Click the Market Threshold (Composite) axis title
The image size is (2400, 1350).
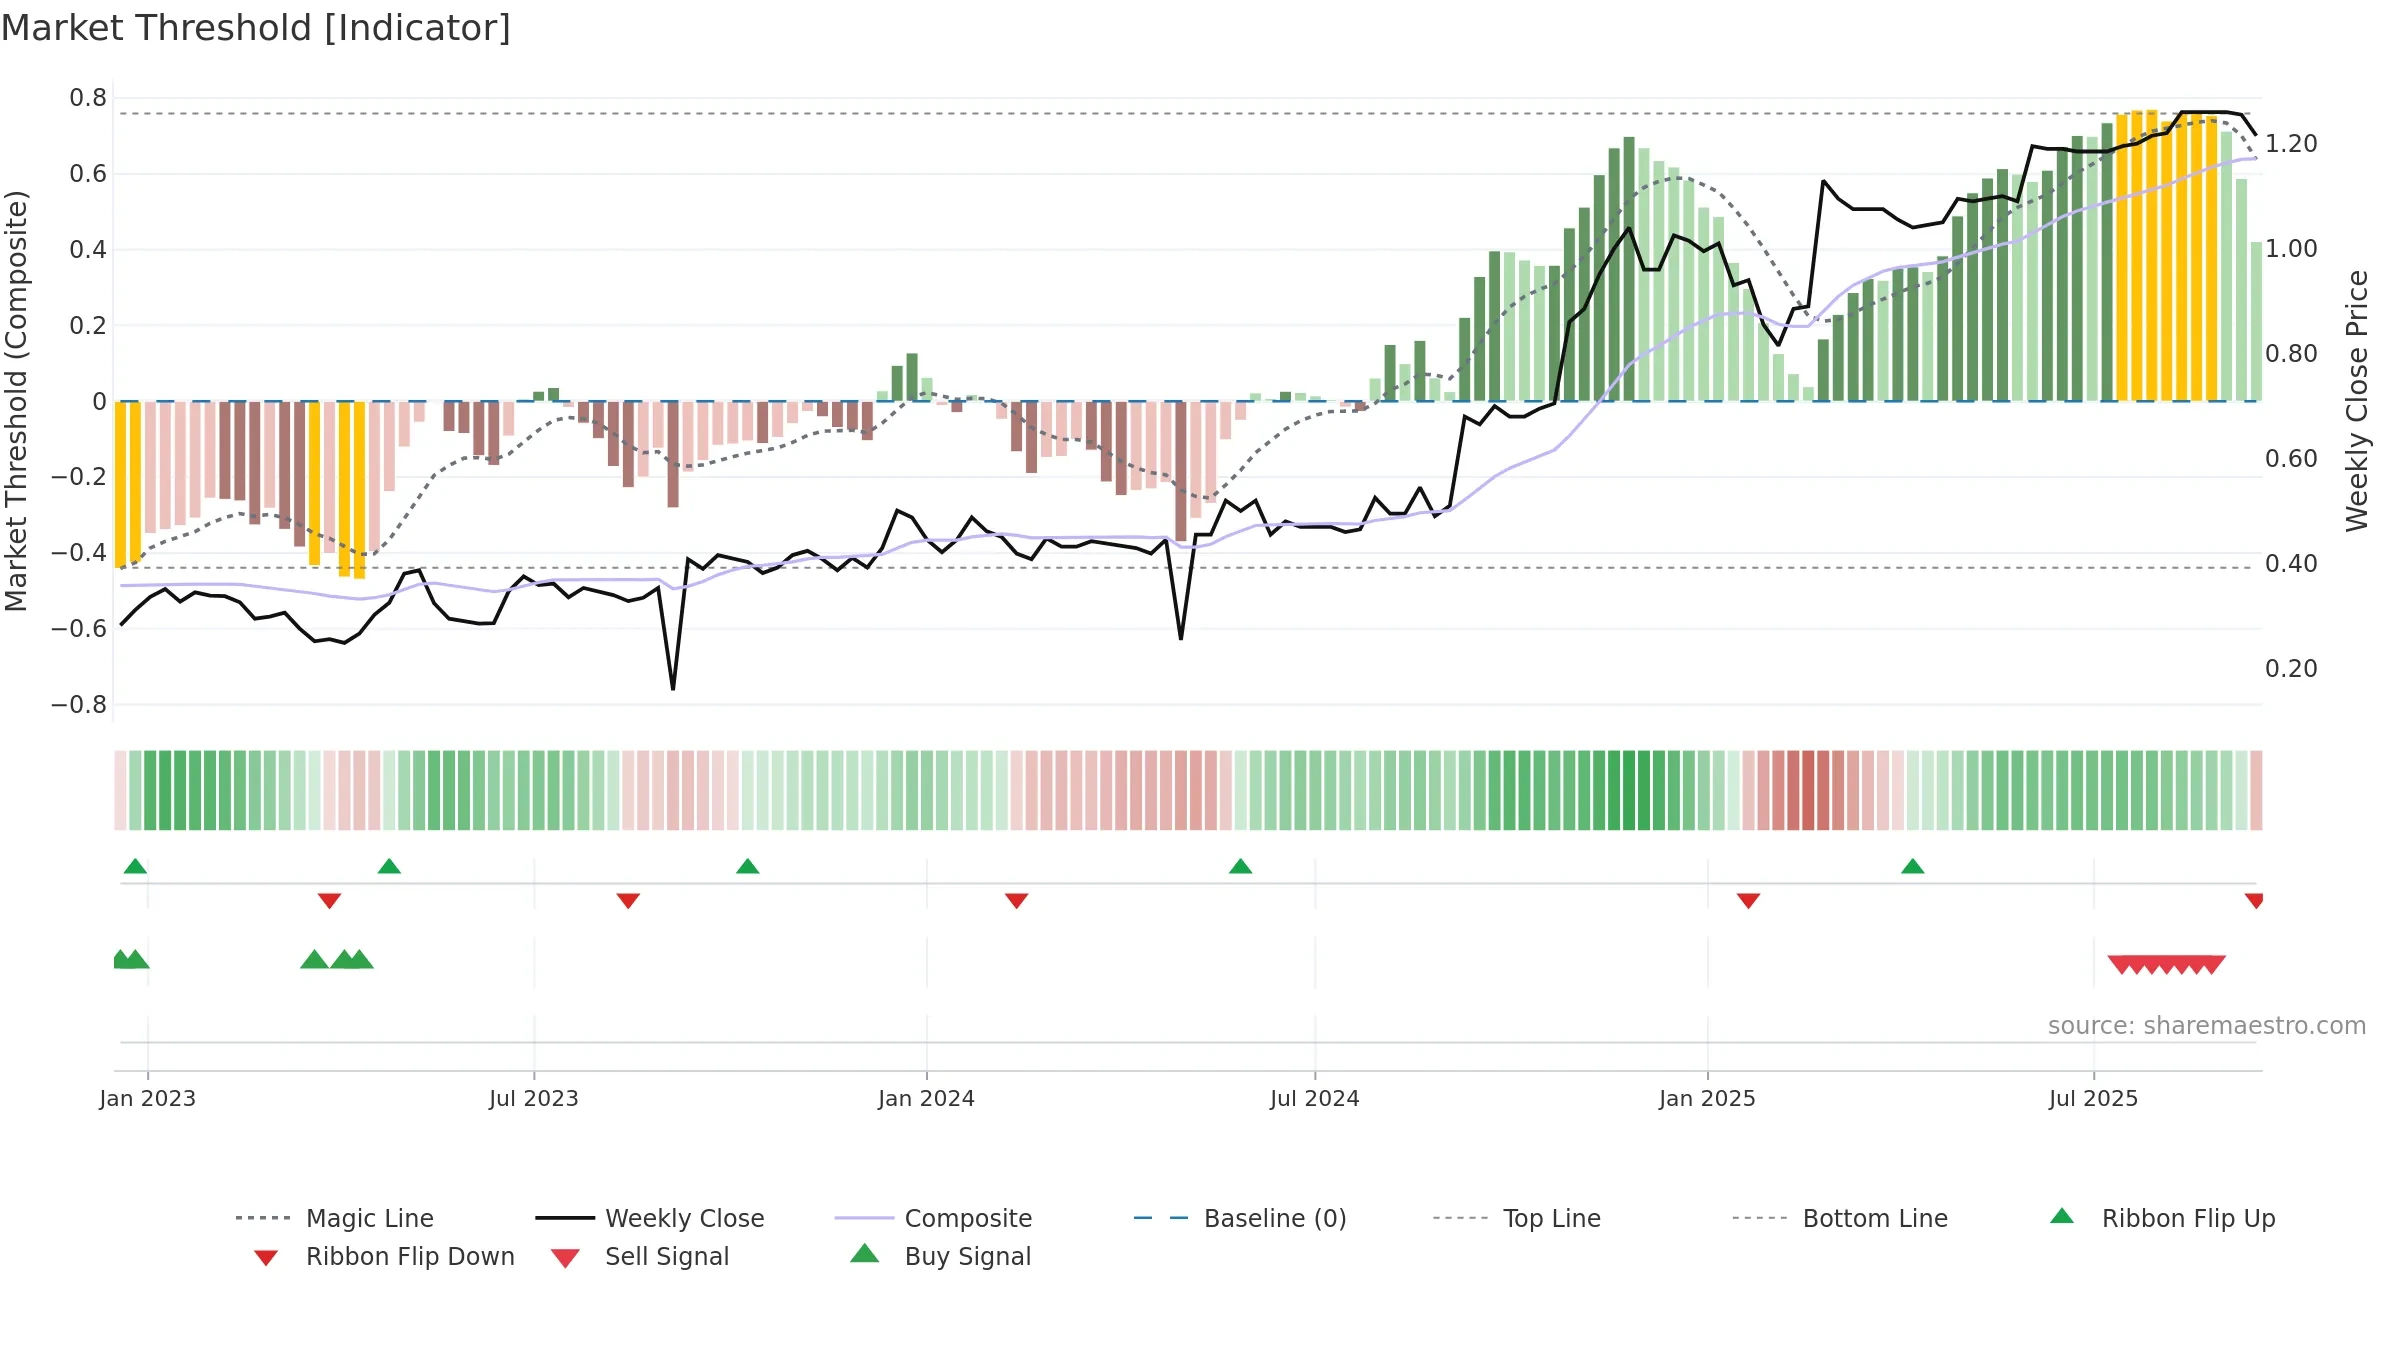pyautogui.click(x=16, y=401)
